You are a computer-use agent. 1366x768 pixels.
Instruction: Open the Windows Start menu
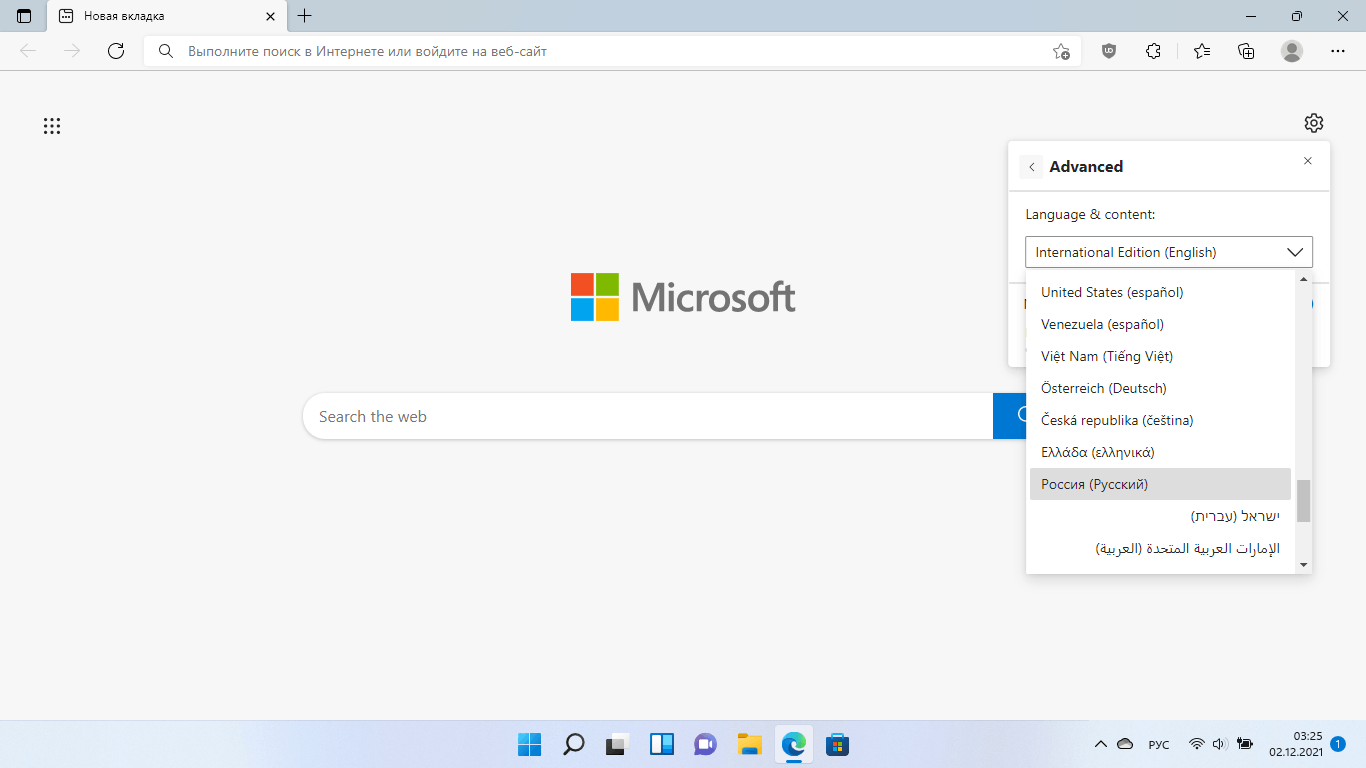(x=529, y=744)
